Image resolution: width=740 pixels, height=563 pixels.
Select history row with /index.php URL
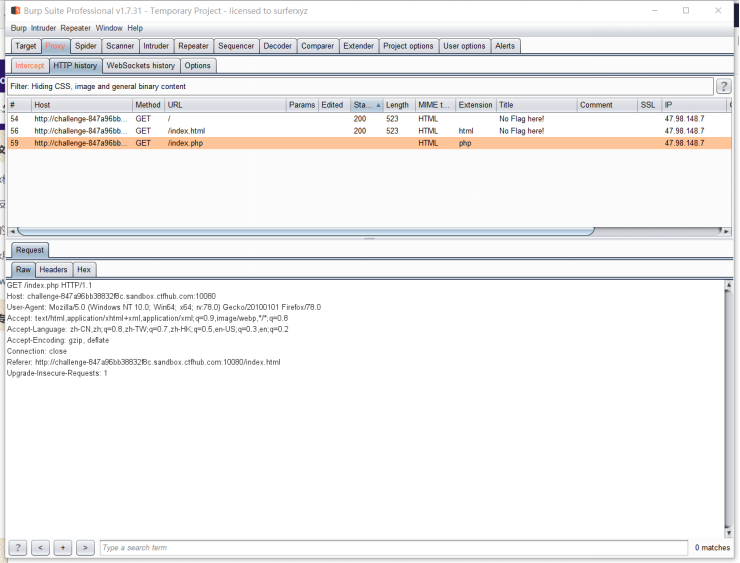(x=369, y=143)
